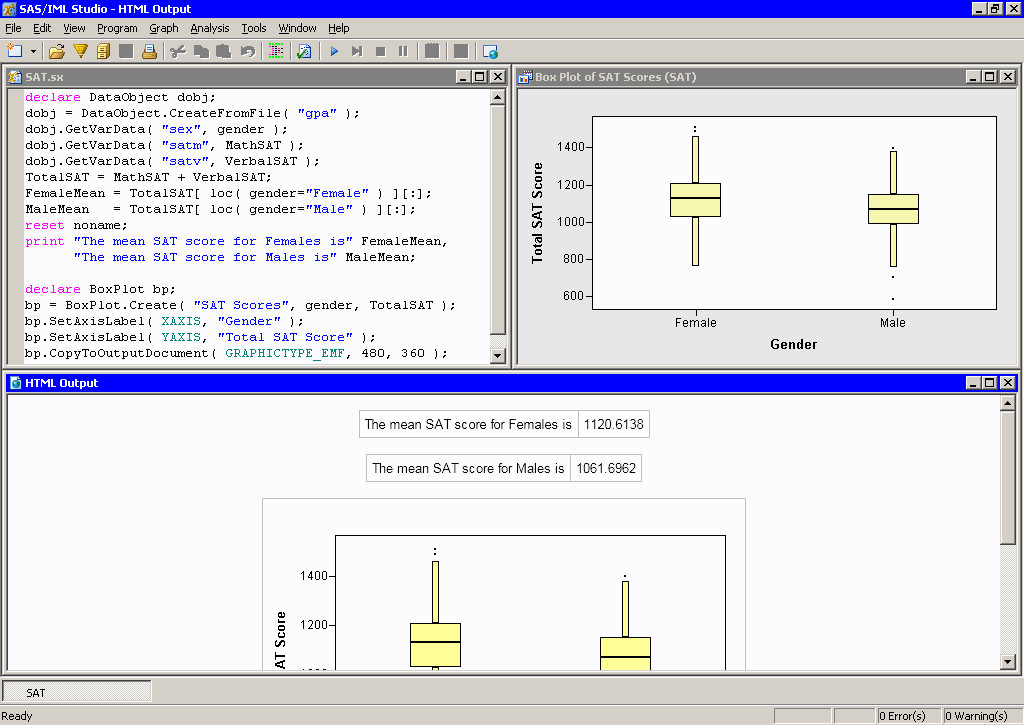Click the Cut scissors toolbar icon
This screenshot has width=1024, height=725.
pos(178,51)
